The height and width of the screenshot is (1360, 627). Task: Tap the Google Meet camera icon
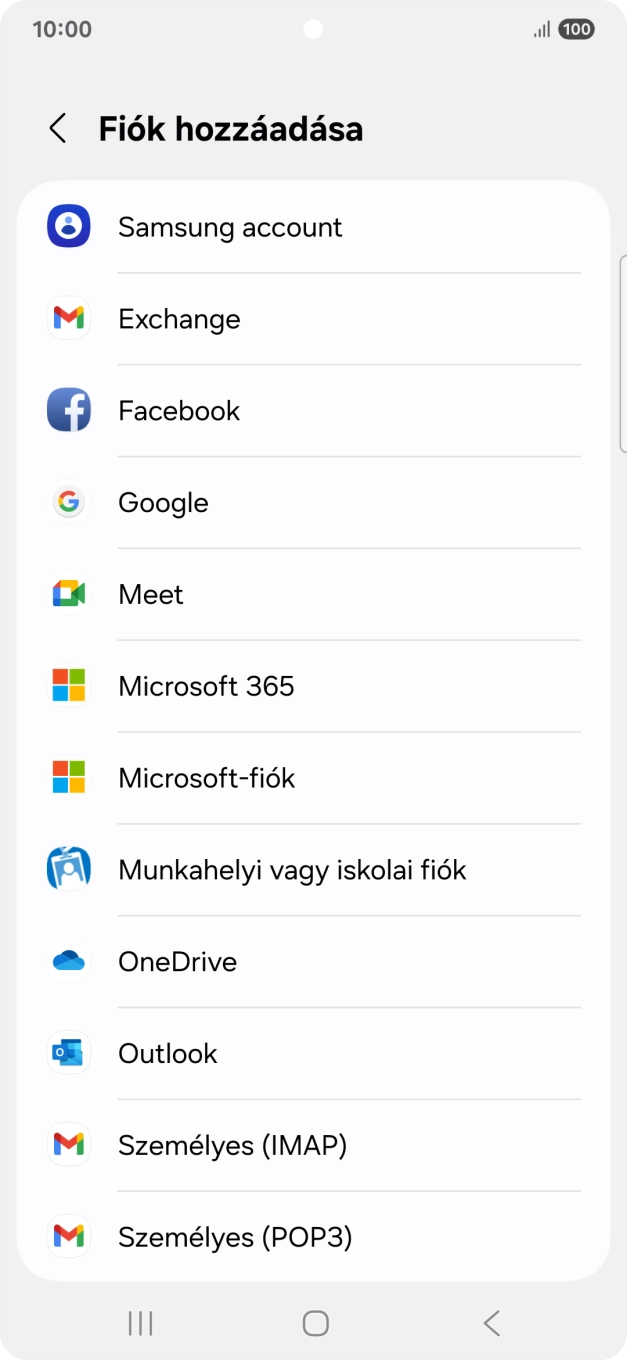point(68,594)
